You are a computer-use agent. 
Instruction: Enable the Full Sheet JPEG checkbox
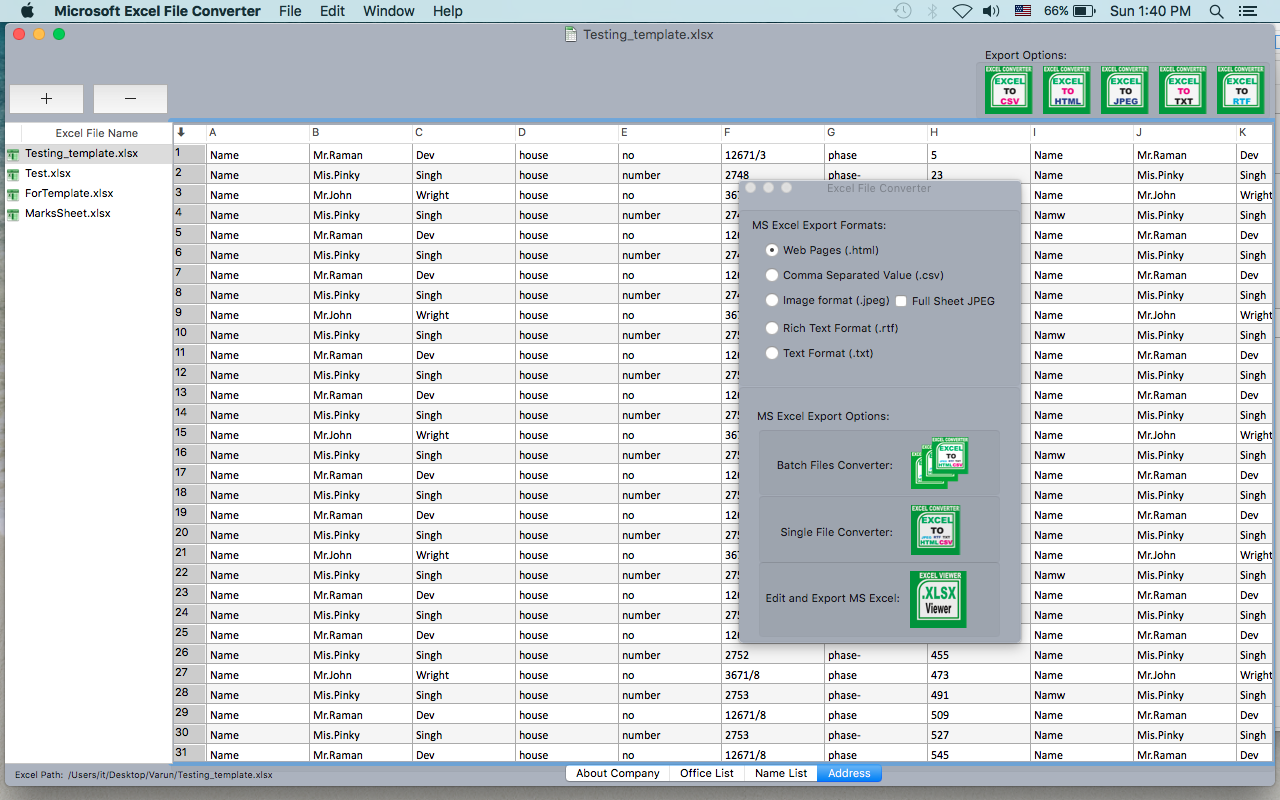click(901, 301)
